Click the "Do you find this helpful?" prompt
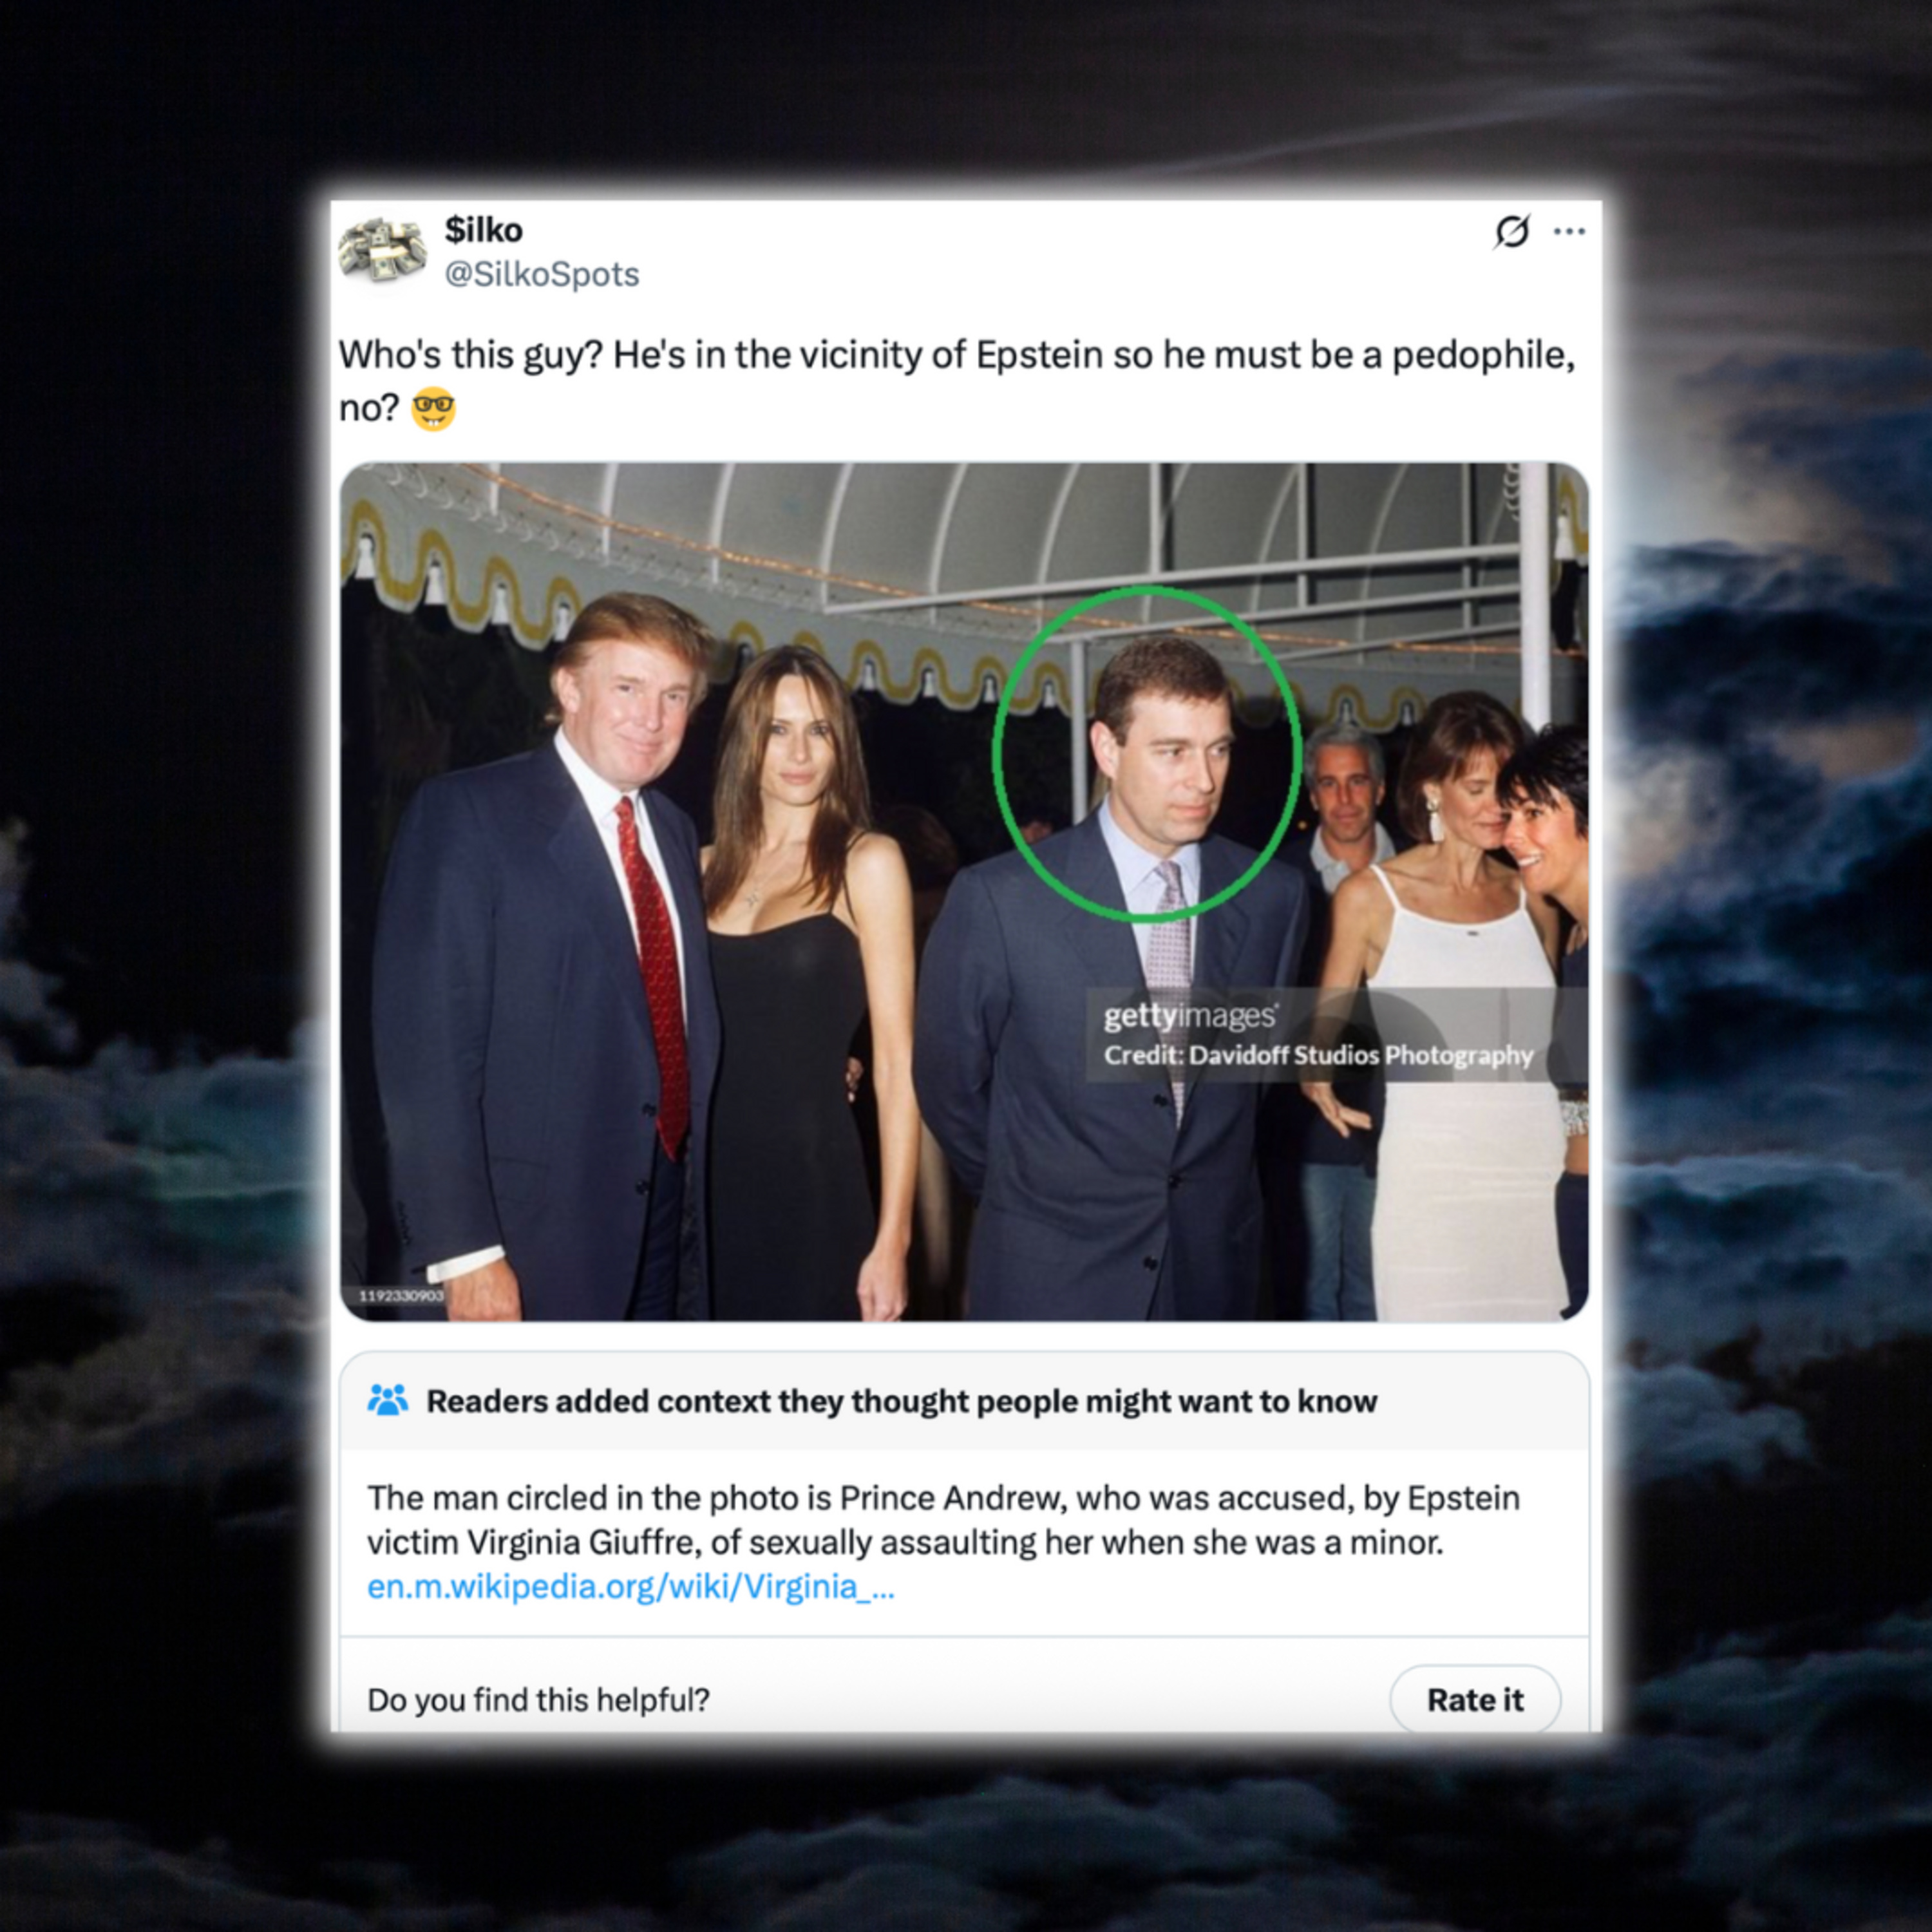The image size is (1932, 1932). [538, 1700]
